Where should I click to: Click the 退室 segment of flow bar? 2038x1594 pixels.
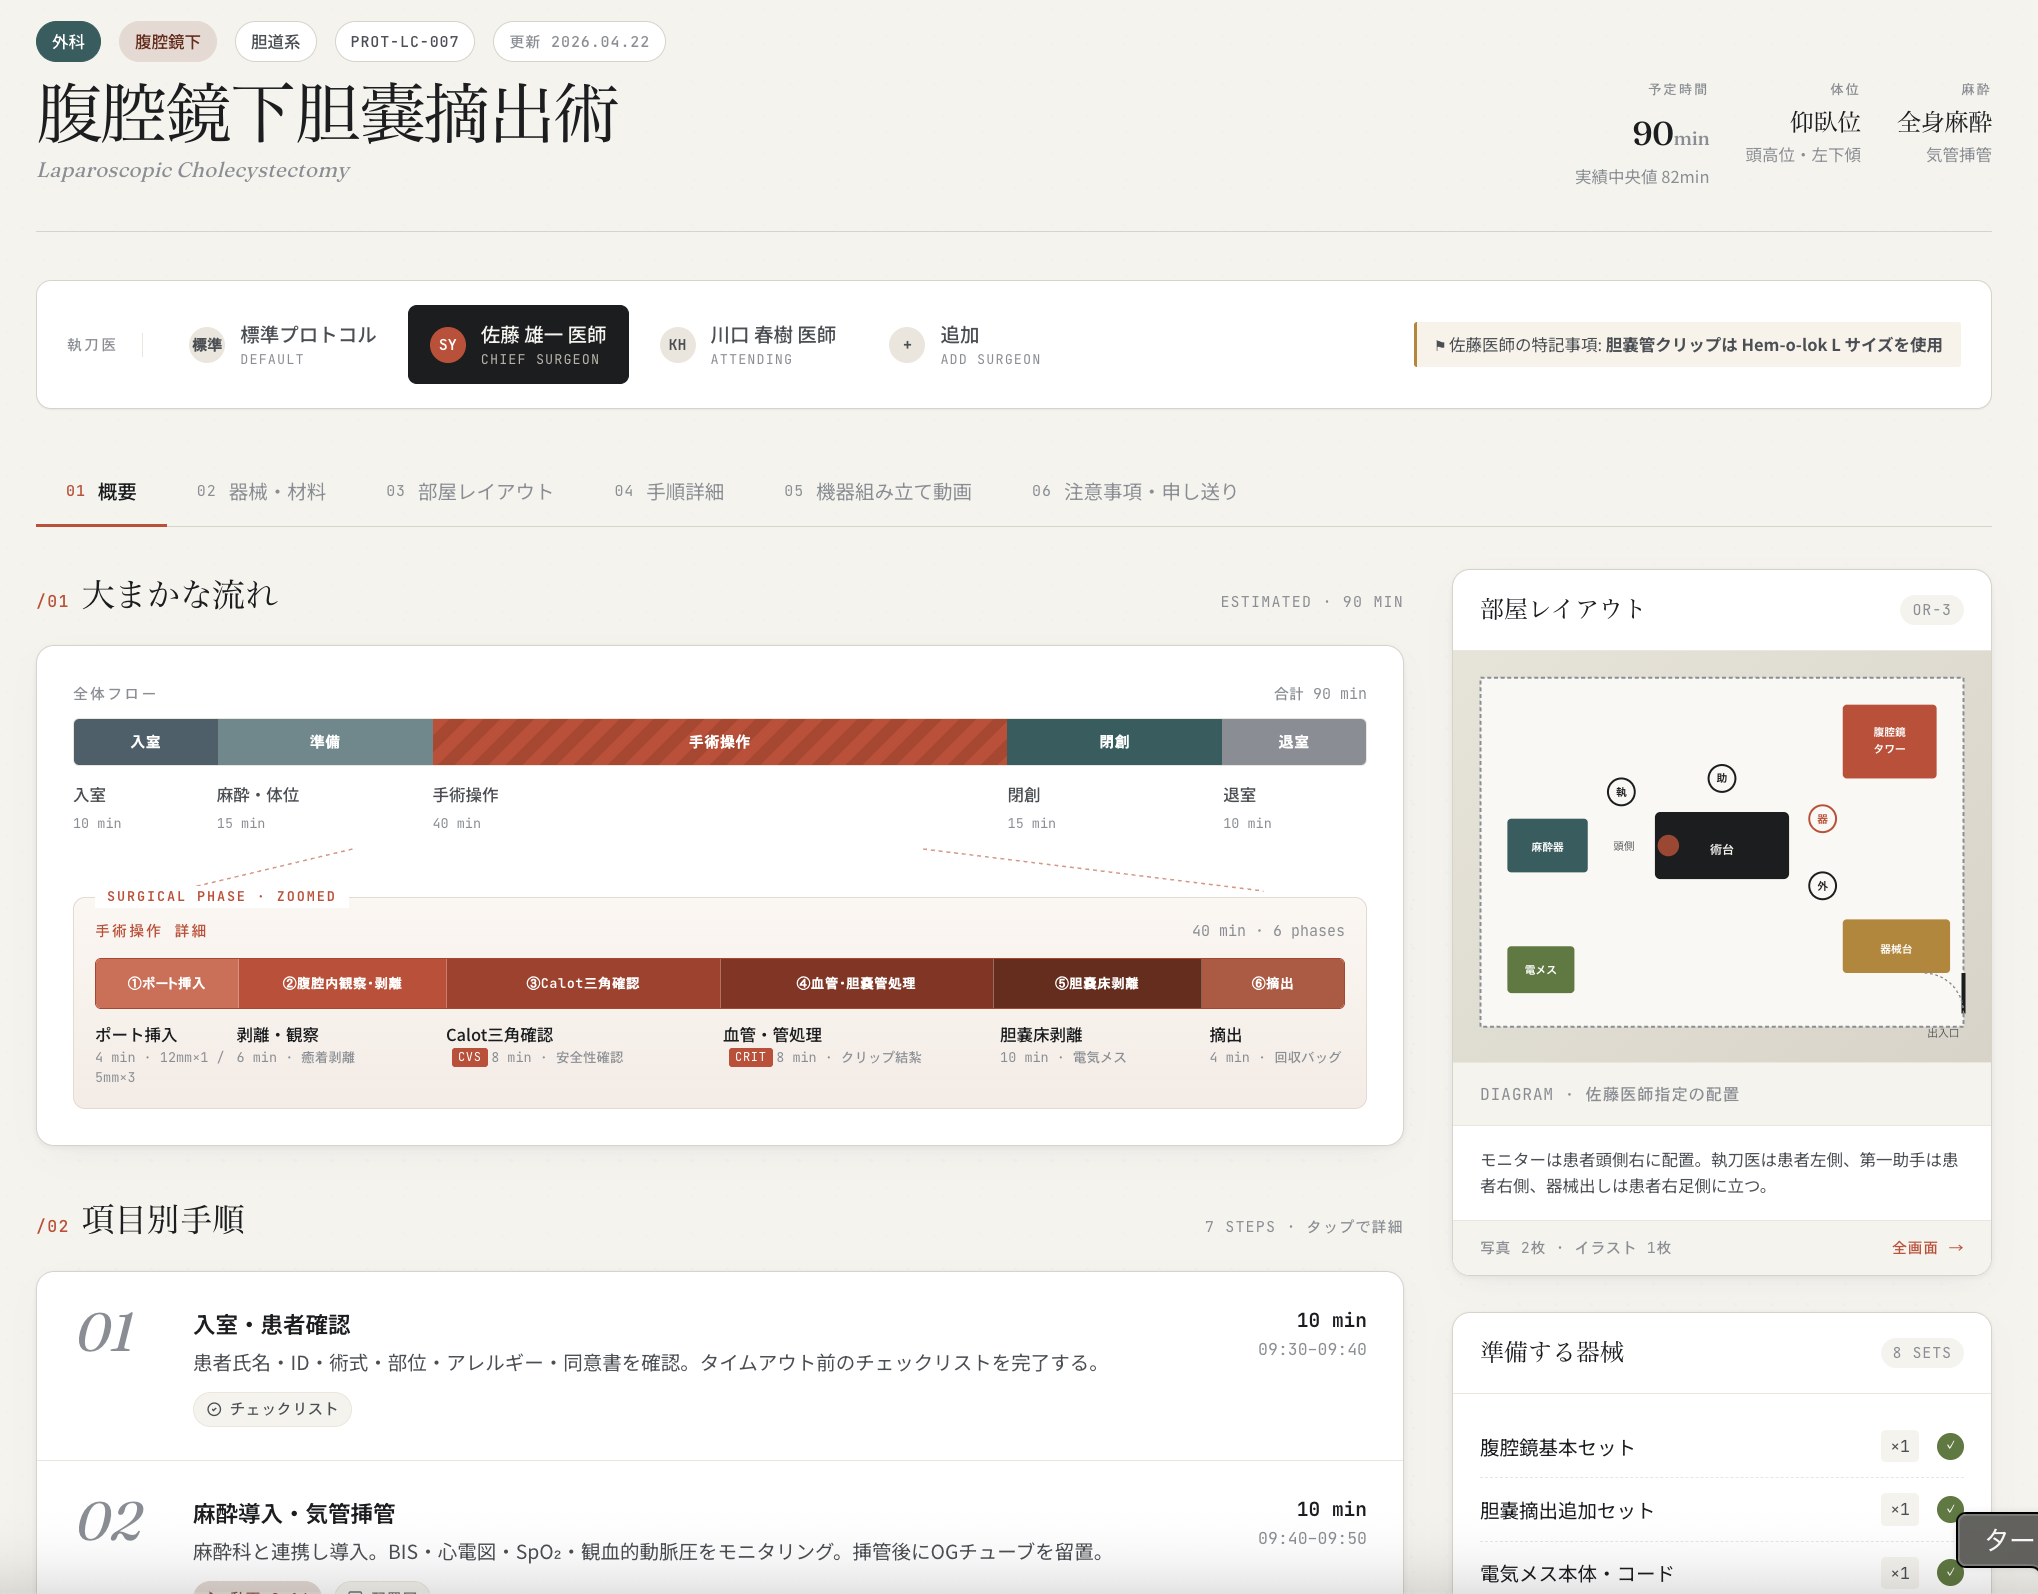1293,742
